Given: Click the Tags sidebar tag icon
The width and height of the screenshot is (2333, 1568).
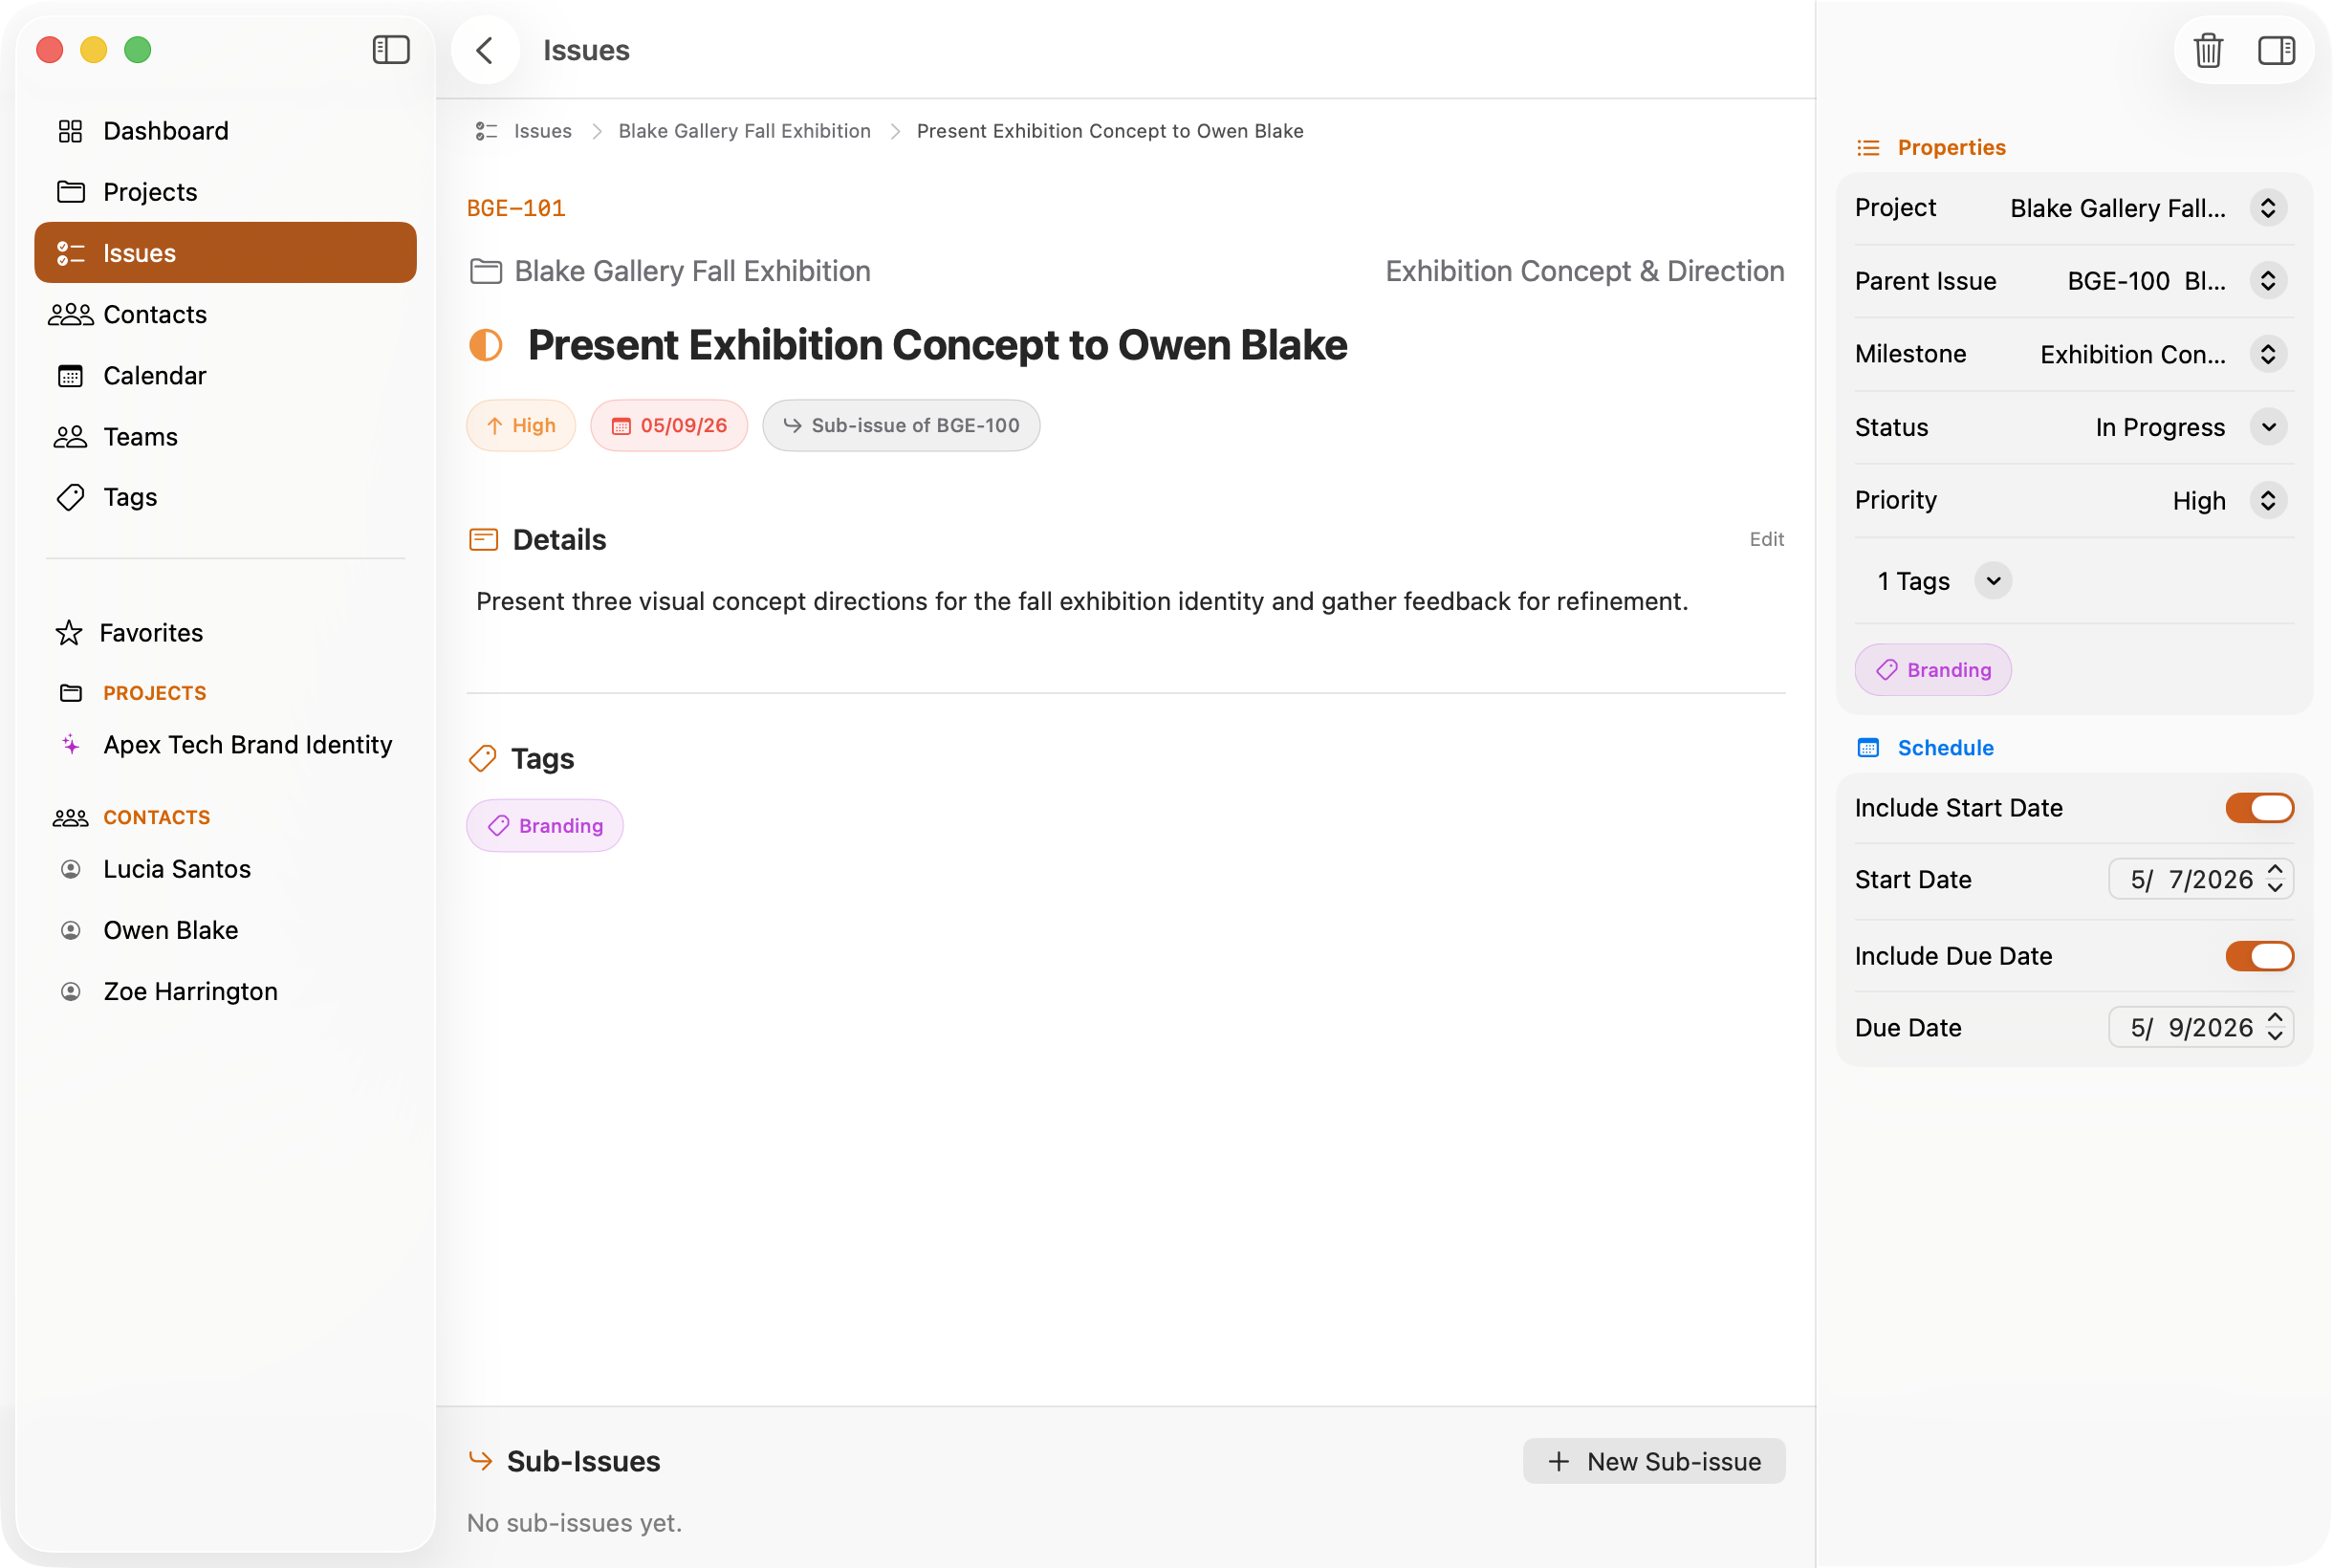Looking at the screenshot, I should (70, 497).
